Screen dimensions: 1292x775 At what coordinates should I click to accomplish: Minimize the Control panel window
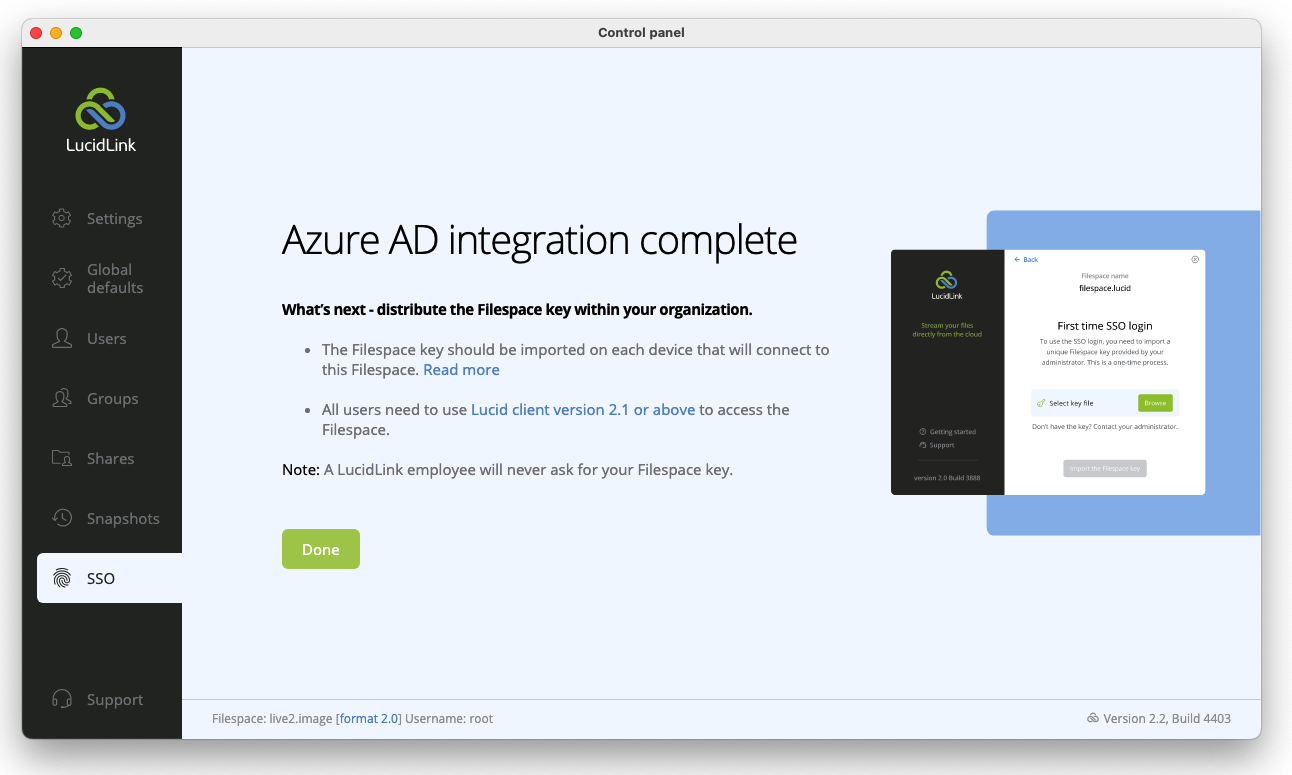[56, 33]
